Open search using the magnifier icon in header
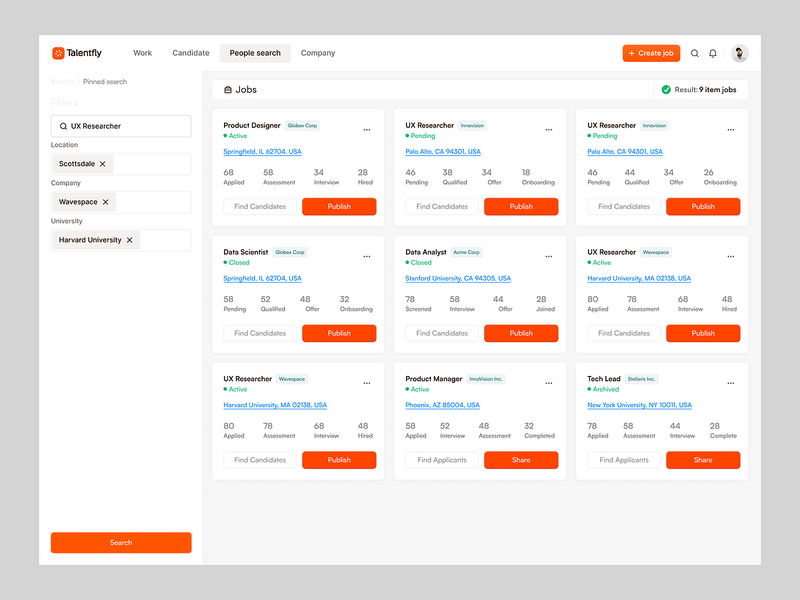The image size is (800, 600). pos(694,53)
